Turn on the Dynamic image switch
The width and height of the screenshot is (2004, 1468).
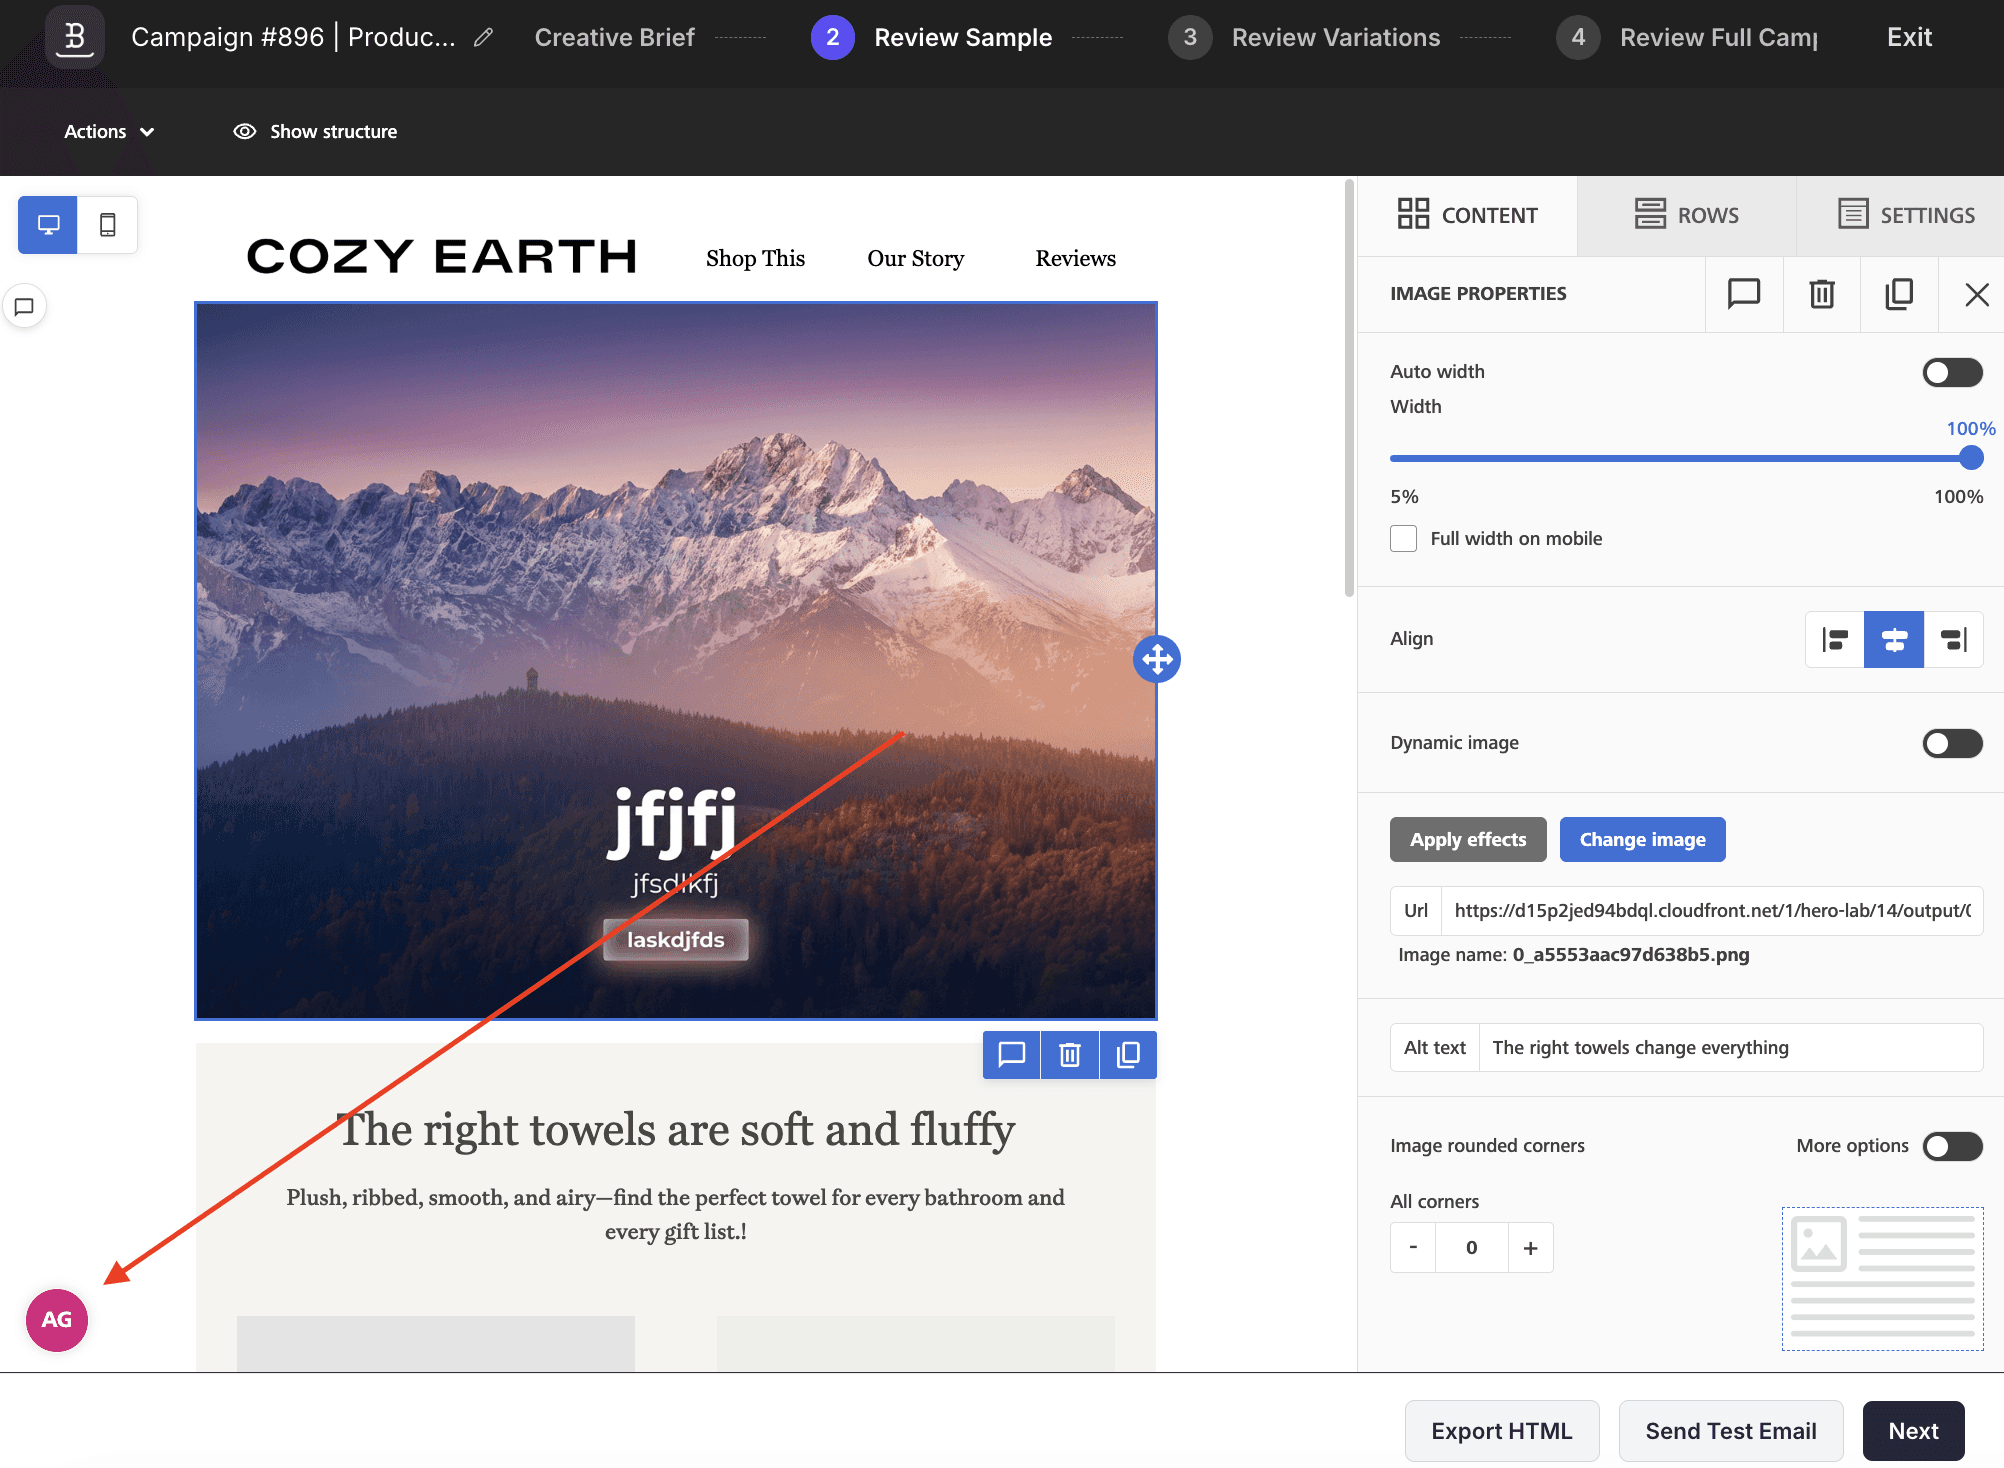click(x=1951, y=743)
